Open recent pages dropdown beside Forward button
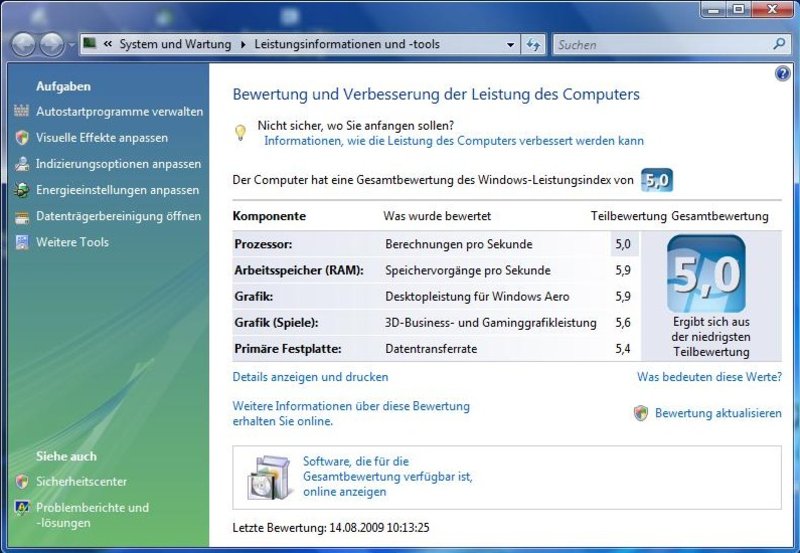This screenshot has height=553, width=800. (x=71, y=45)
